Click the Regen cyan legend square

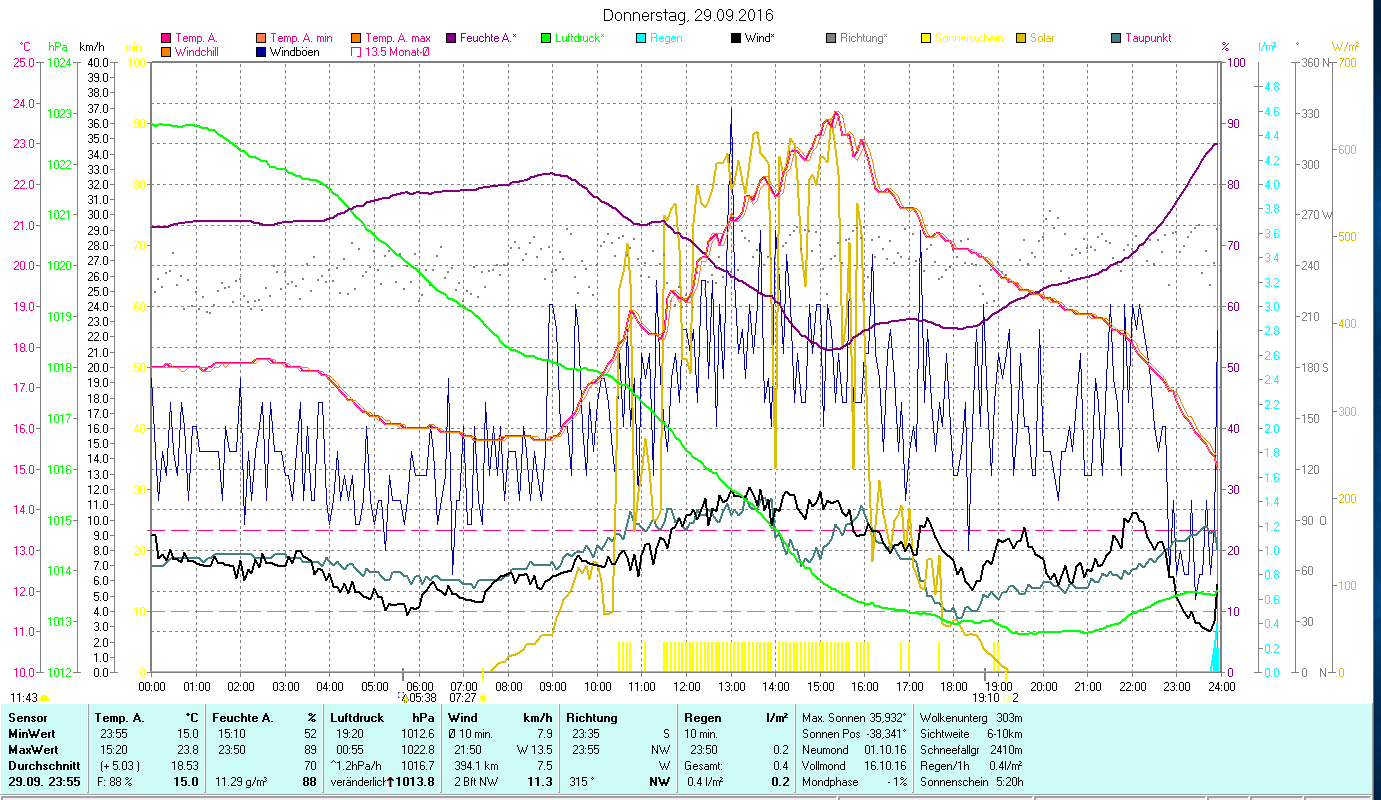pyautogui.click(x=642, y=38)
